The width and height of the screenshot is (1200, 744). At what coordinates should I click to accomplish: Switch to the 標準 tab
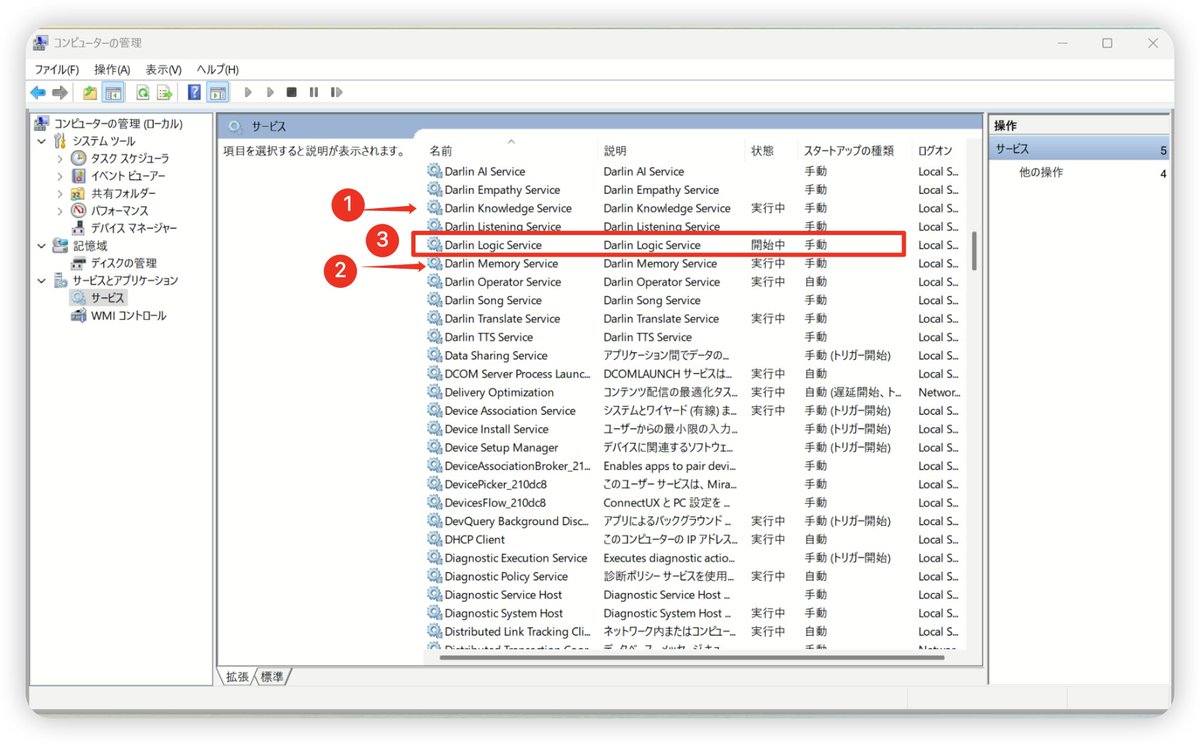pyautogui.click(x=272, y=677)
